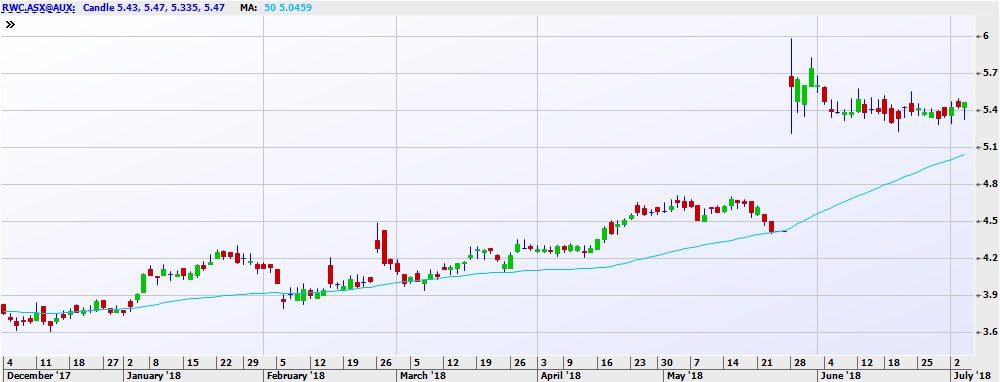This screenshot has width=1000, height=382.
Task: Select the April '18 month label
Action: (560, 376)
